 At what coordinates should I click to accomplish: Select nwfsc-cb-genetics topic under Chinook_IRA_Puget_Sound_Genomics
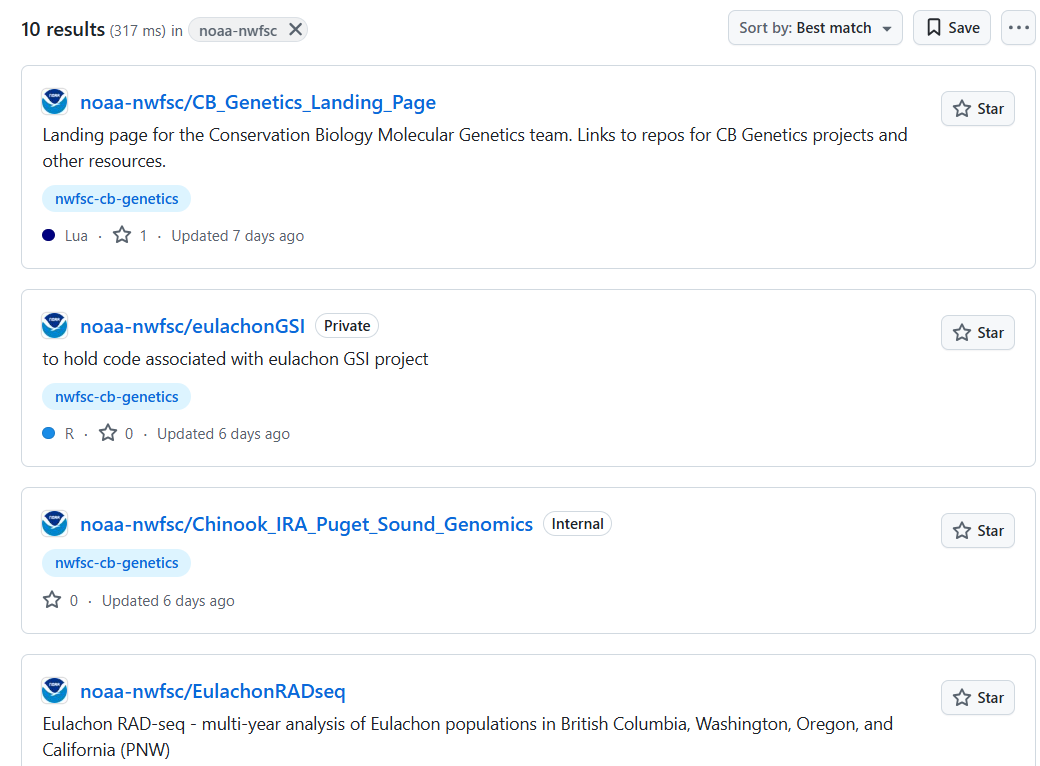click(x=117, y=563)
